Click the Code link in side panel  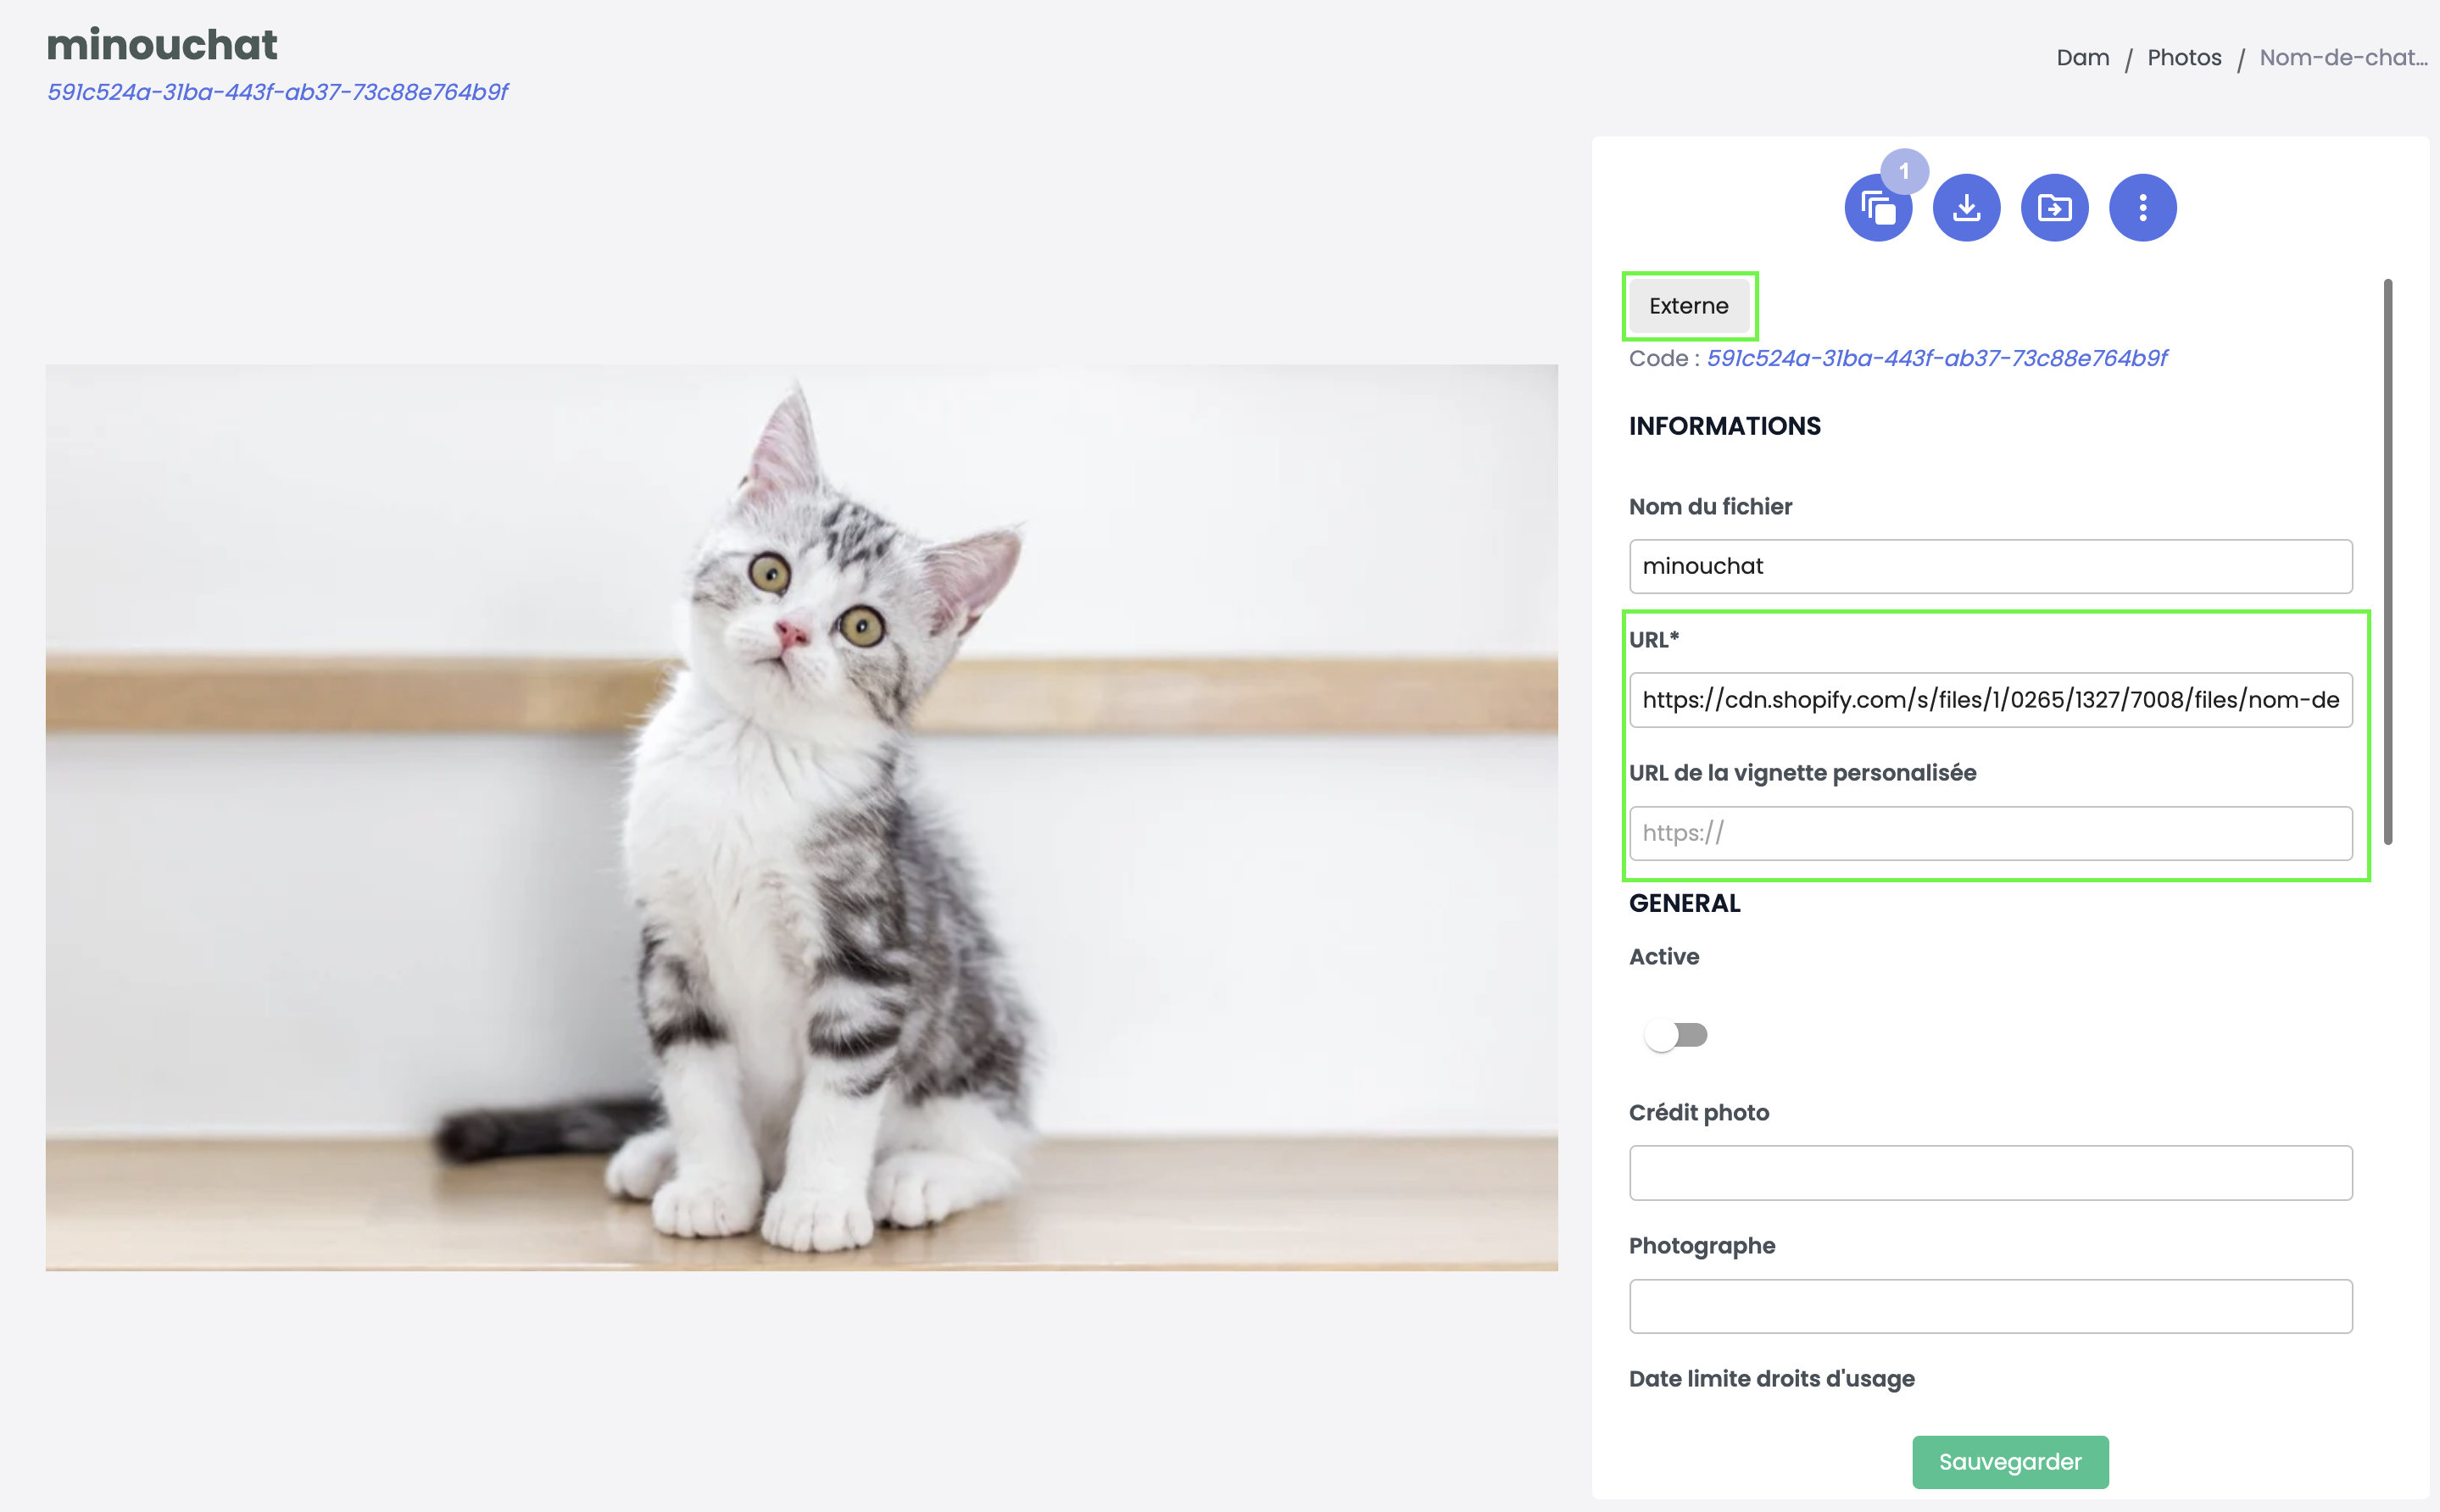(x=1937, y=358)
